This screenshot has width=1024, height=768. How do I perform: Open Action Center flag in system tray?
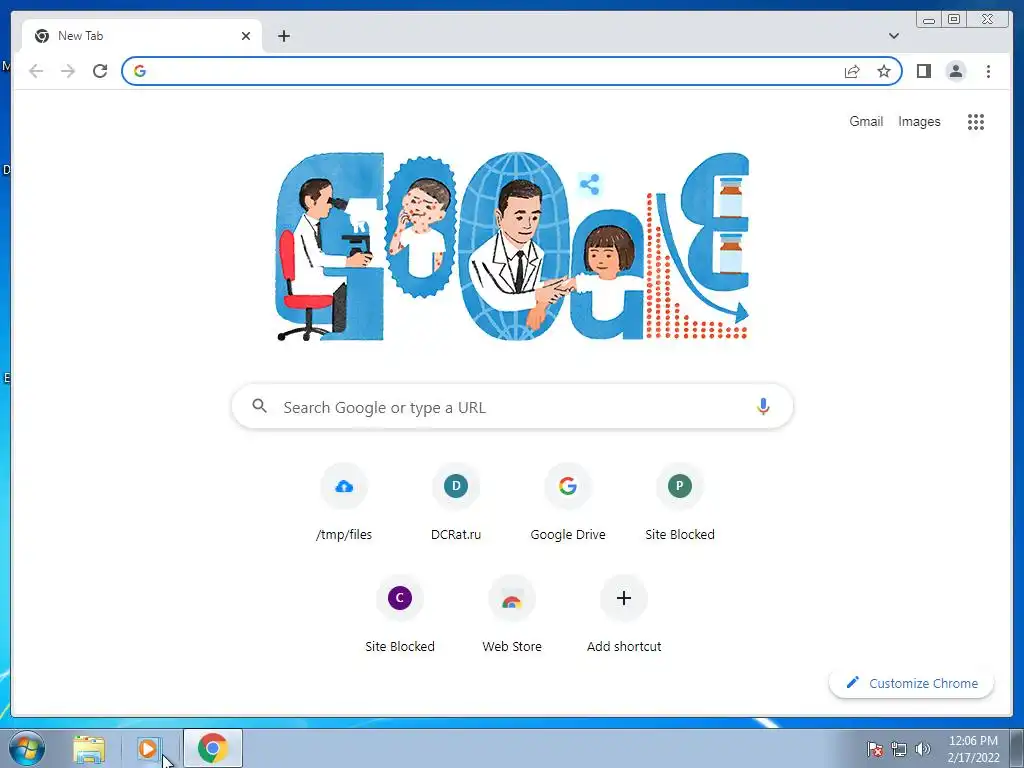(875, 749)
